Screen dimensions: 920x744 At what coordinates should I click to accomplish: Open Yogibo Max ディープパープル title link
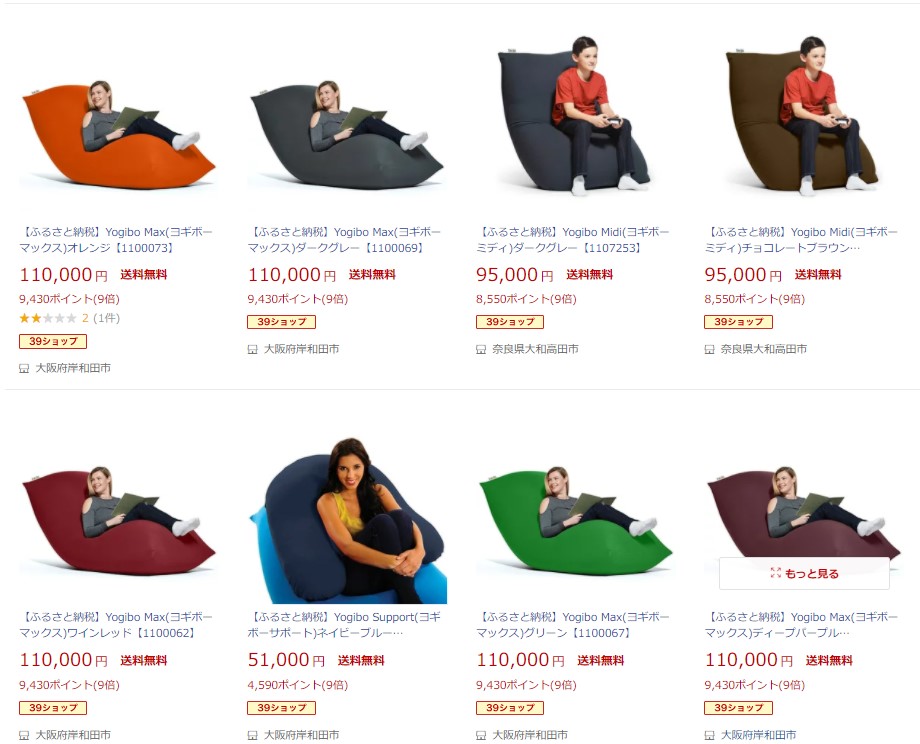pyautogui.click(x=801, y=625)
